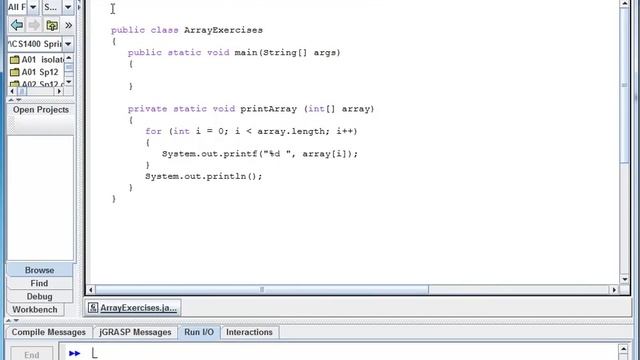
Task: Click the blue double-arrow icon in Run I/O
Action: pyautogui.click(x=74, y=353)
